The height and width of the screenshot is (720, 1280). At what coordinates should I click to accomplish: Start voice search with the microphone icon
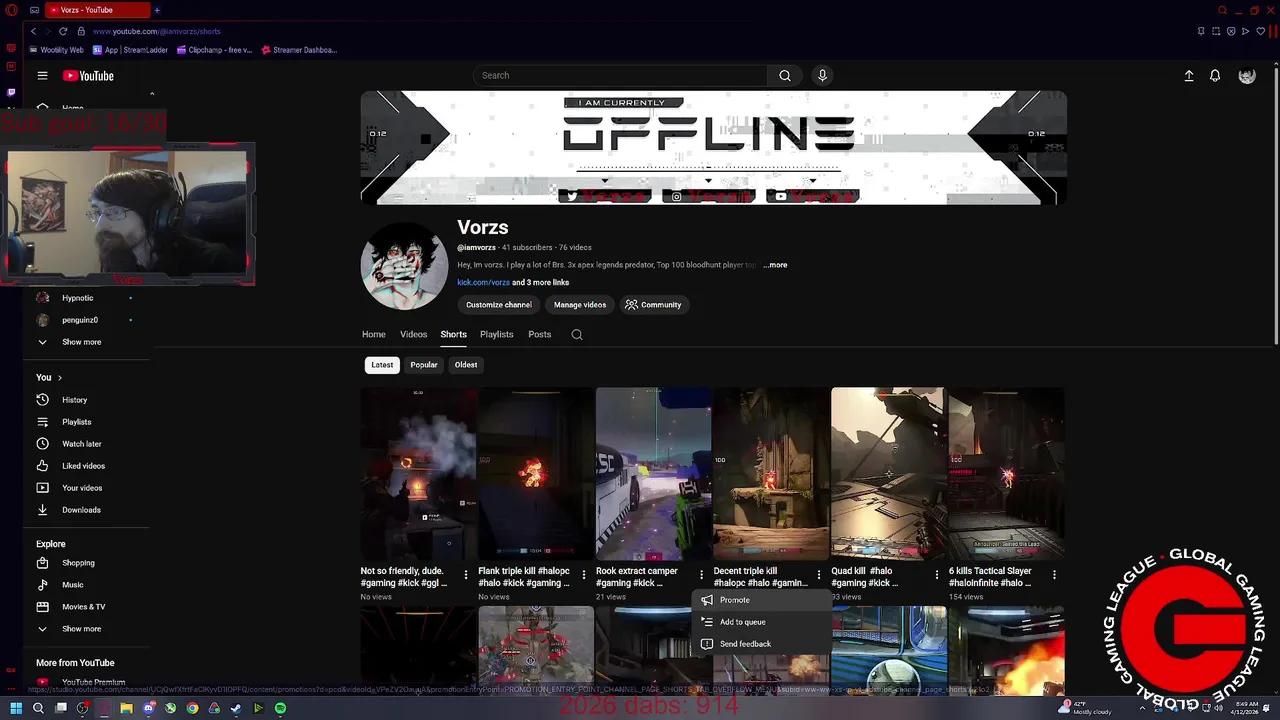point(822,75)
